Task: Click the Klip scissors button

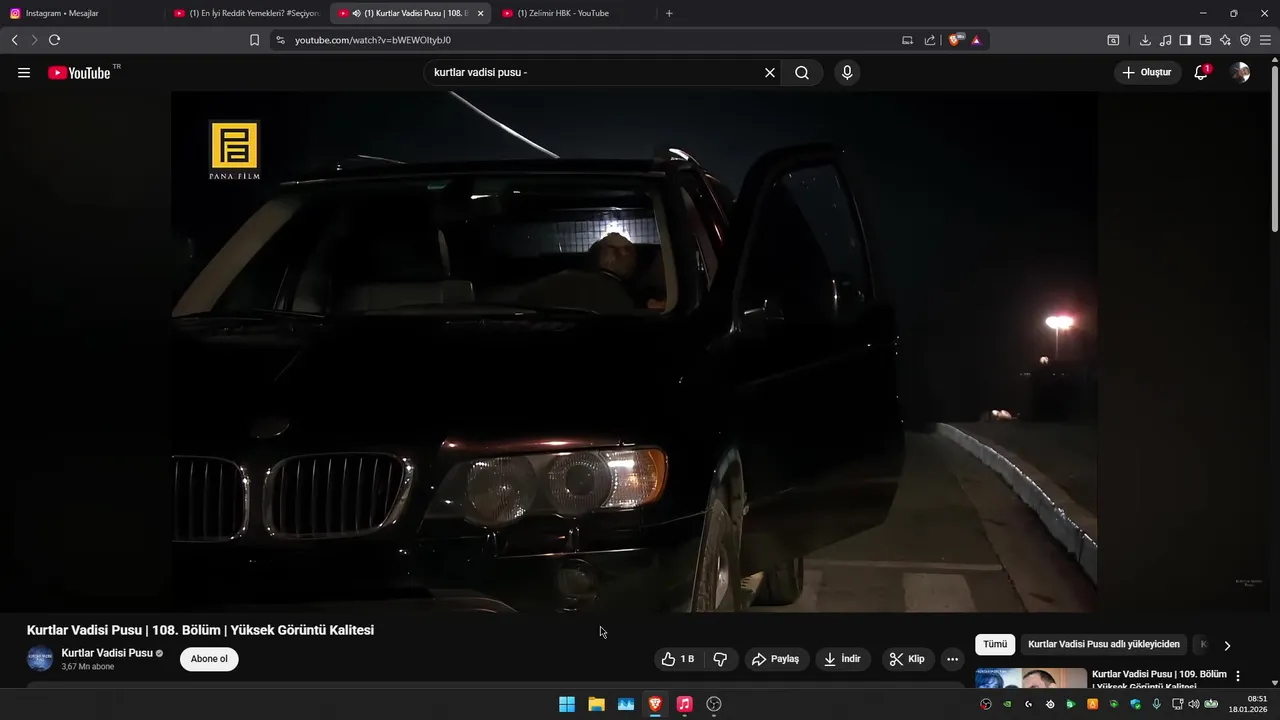Action: (x=908, y=659)
